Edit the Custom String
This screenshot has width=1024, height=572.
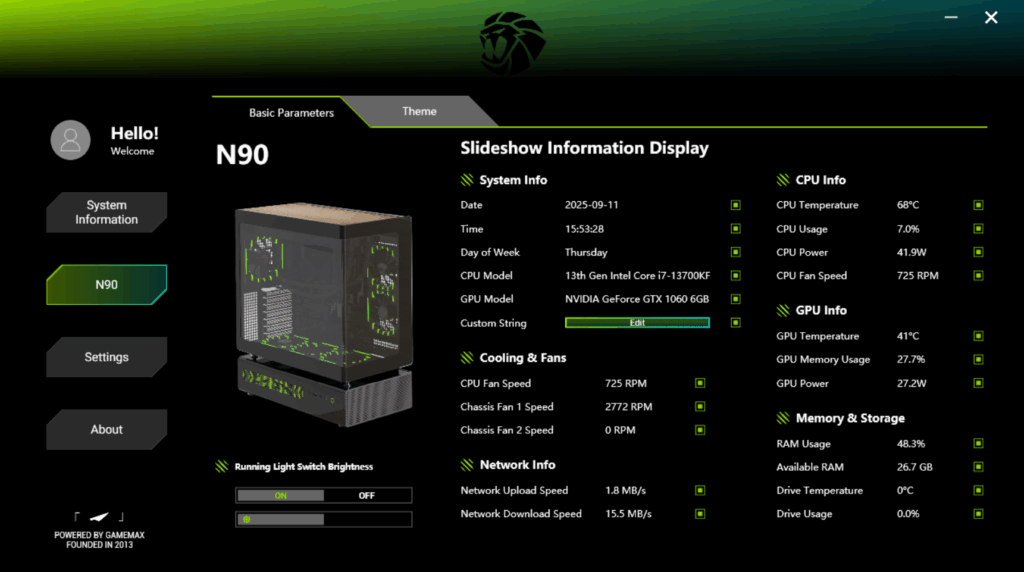coord(637,323)
